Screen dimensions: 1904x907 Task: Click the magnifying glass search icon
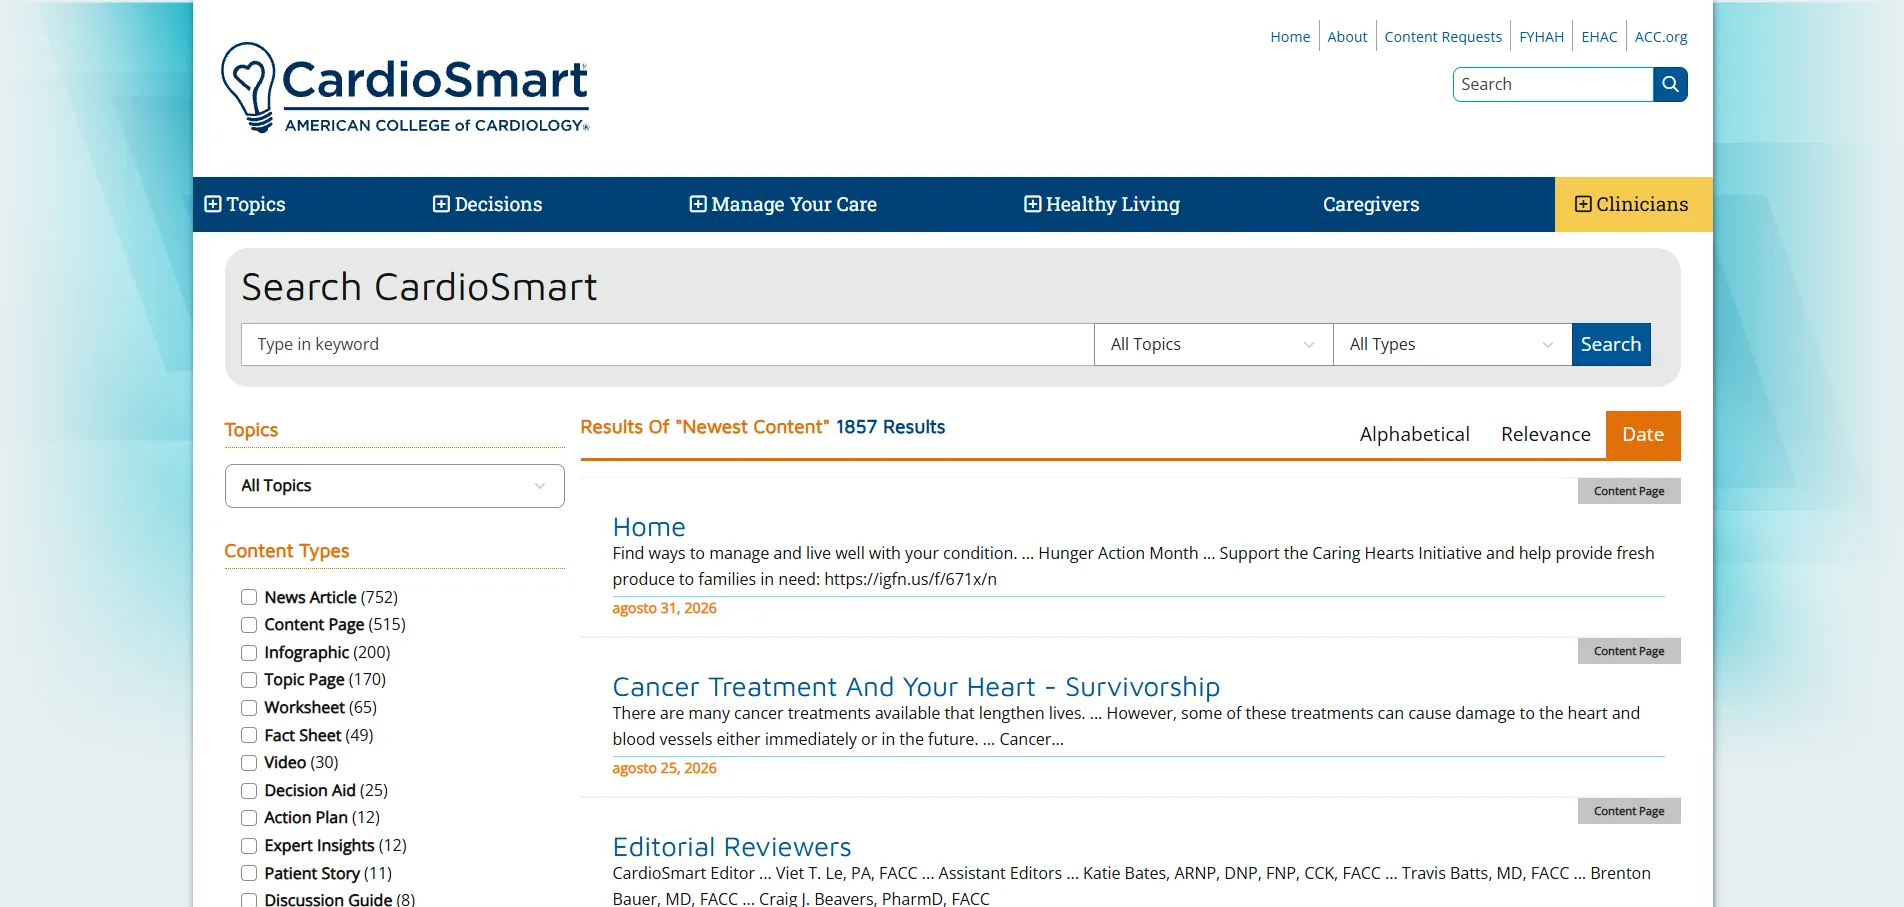pos(1670,84)
